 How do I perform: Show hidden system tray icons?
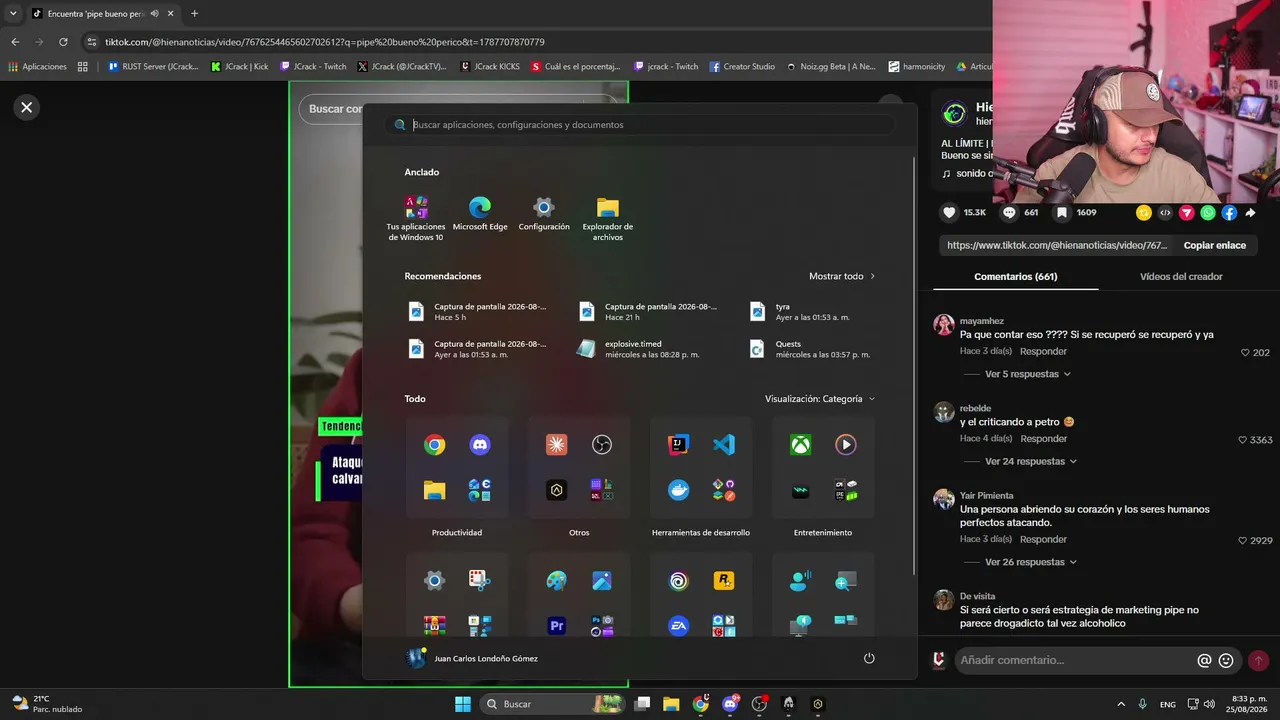click(1121, 704)
